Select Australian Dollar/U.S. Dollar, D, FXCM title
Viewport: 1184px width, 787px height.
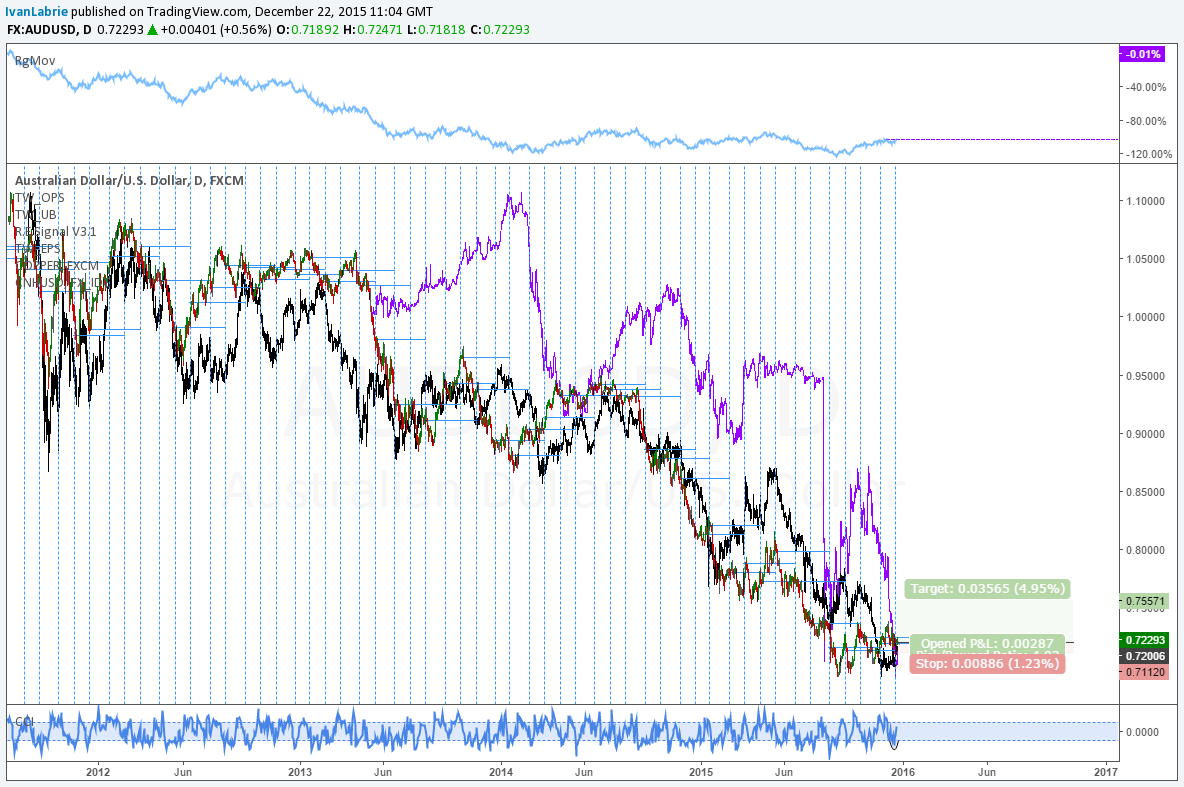click(129, 181)
